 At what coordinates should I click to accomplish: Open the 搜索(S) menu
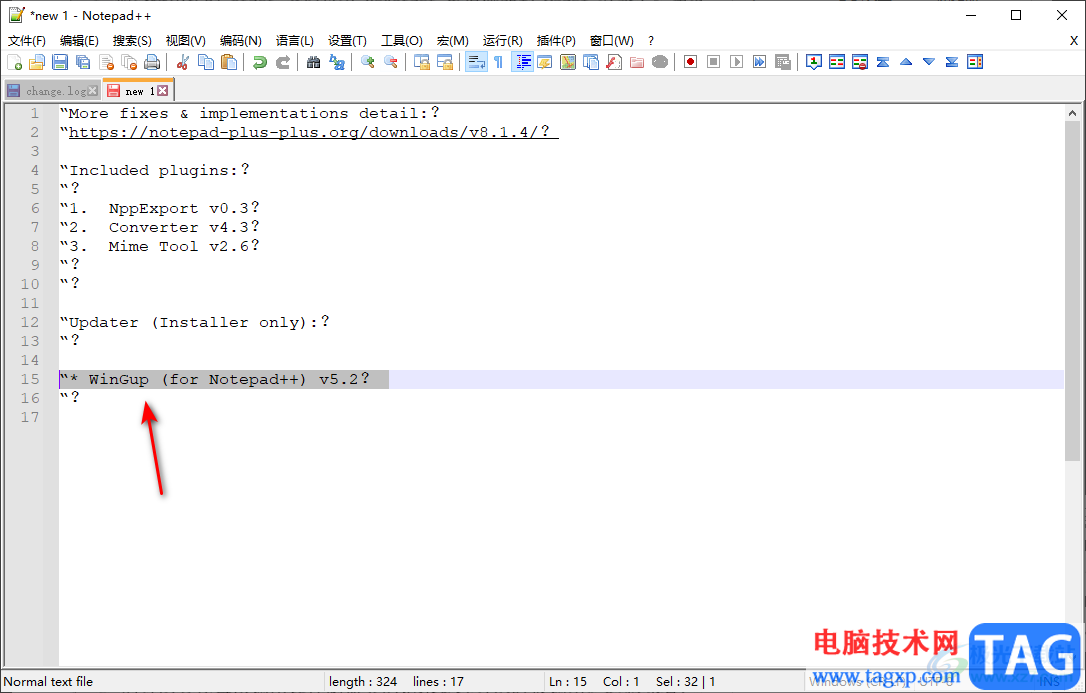pyautogui.click(x=132, y=41)
